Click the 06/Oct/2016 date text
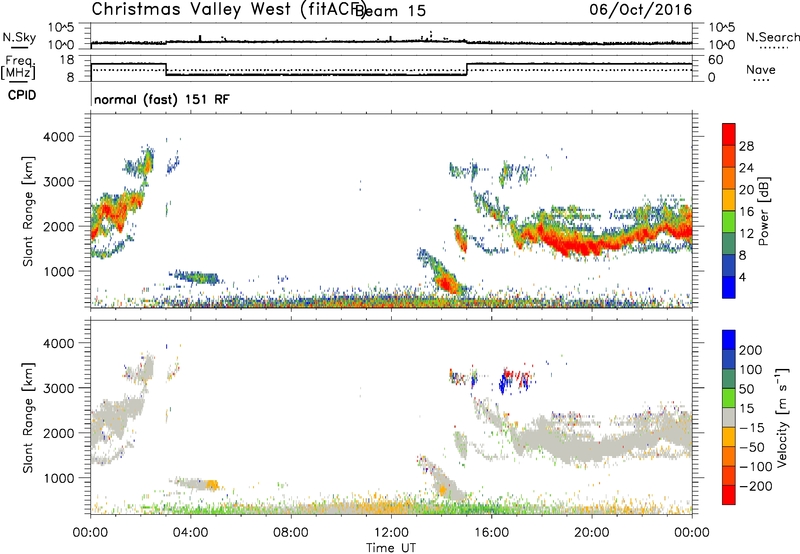The width and height of the screenshot is (800, 554). click(x=641, y=9)
